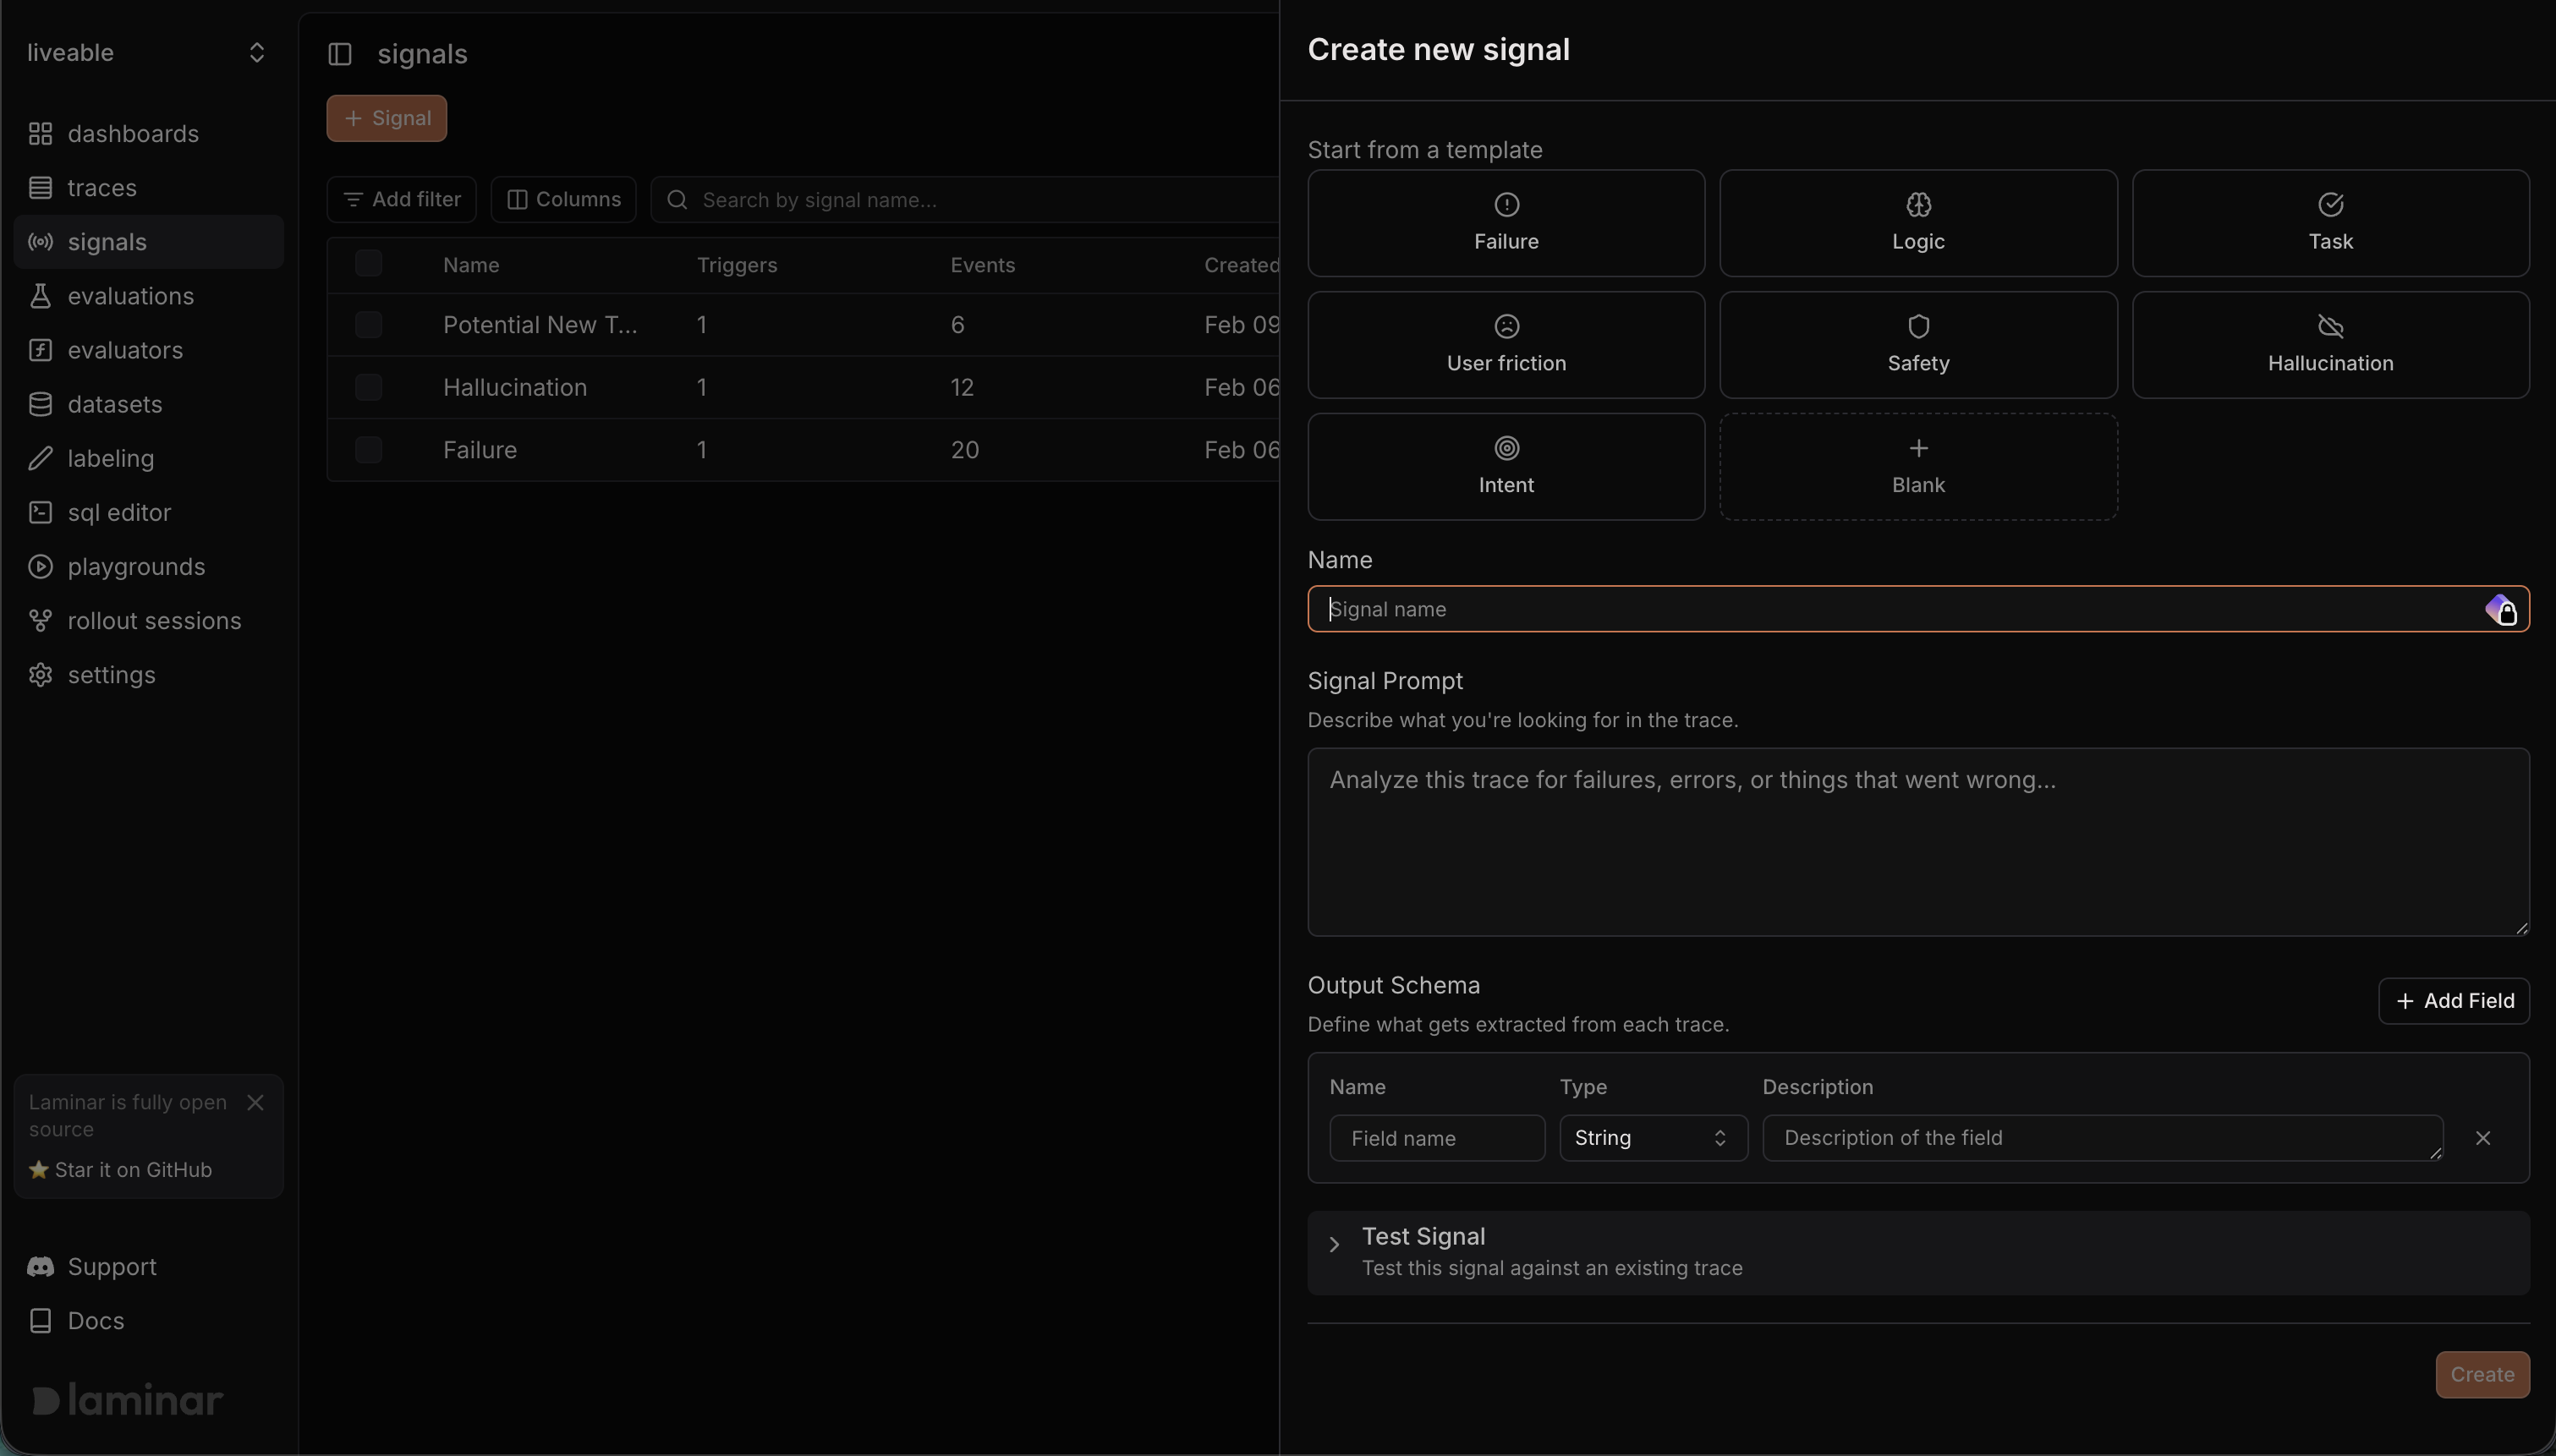Screen dimensions: 2556x1456
Task: Open the String type dropdown in Output Schema
Action: (x=1652, y=1137)
